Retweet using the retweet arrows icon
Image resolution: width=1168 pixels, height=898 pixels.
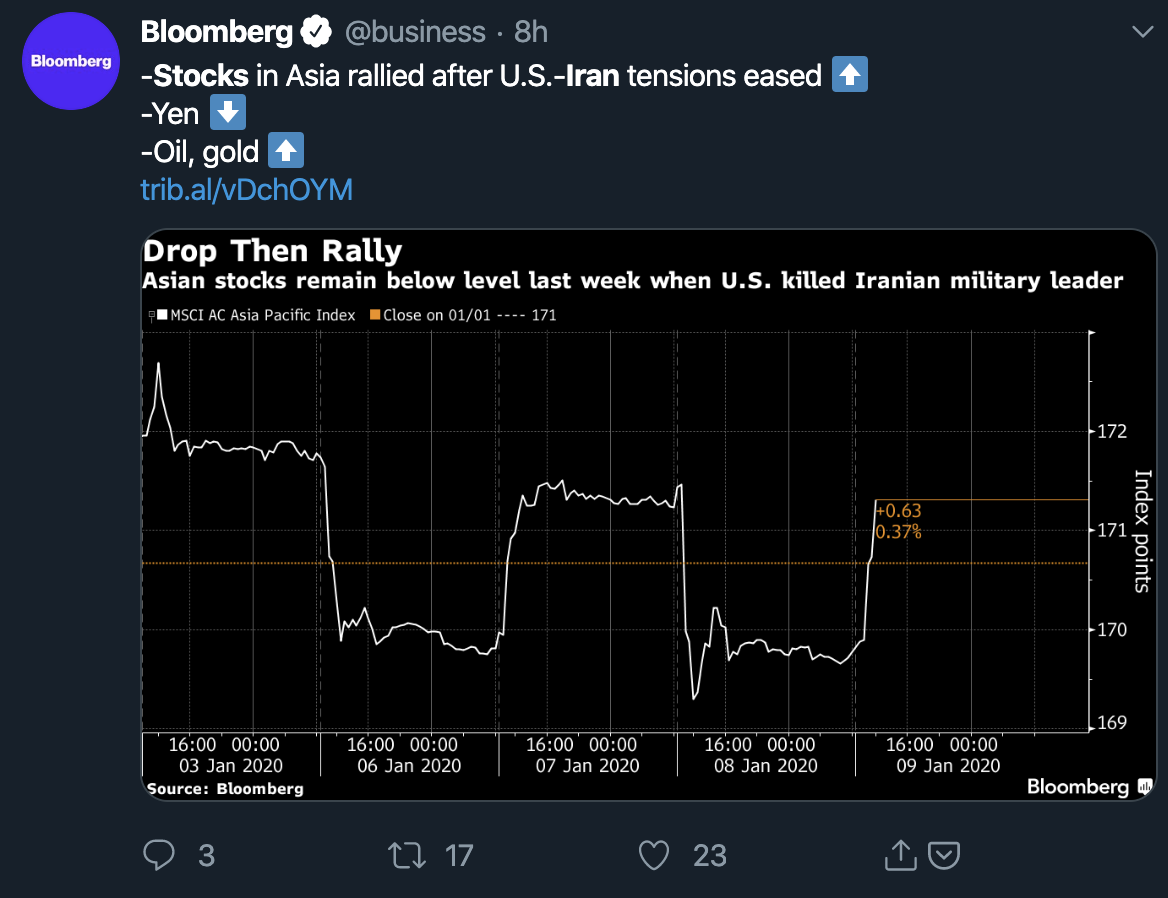pos(406,855)
